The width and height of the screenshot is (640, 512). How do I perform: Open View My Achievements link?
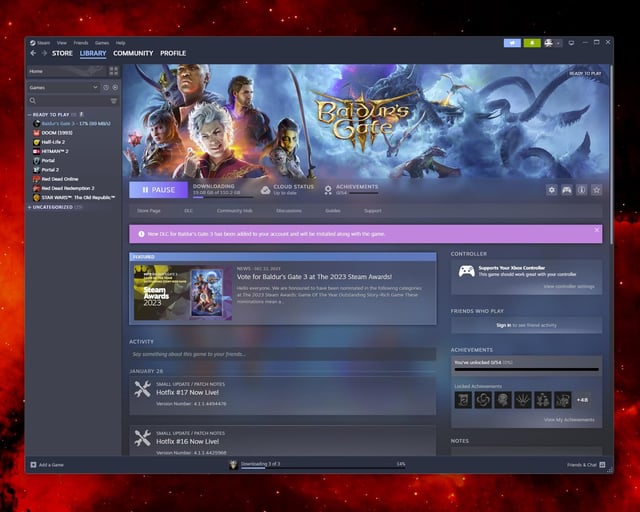pos(569,420)
